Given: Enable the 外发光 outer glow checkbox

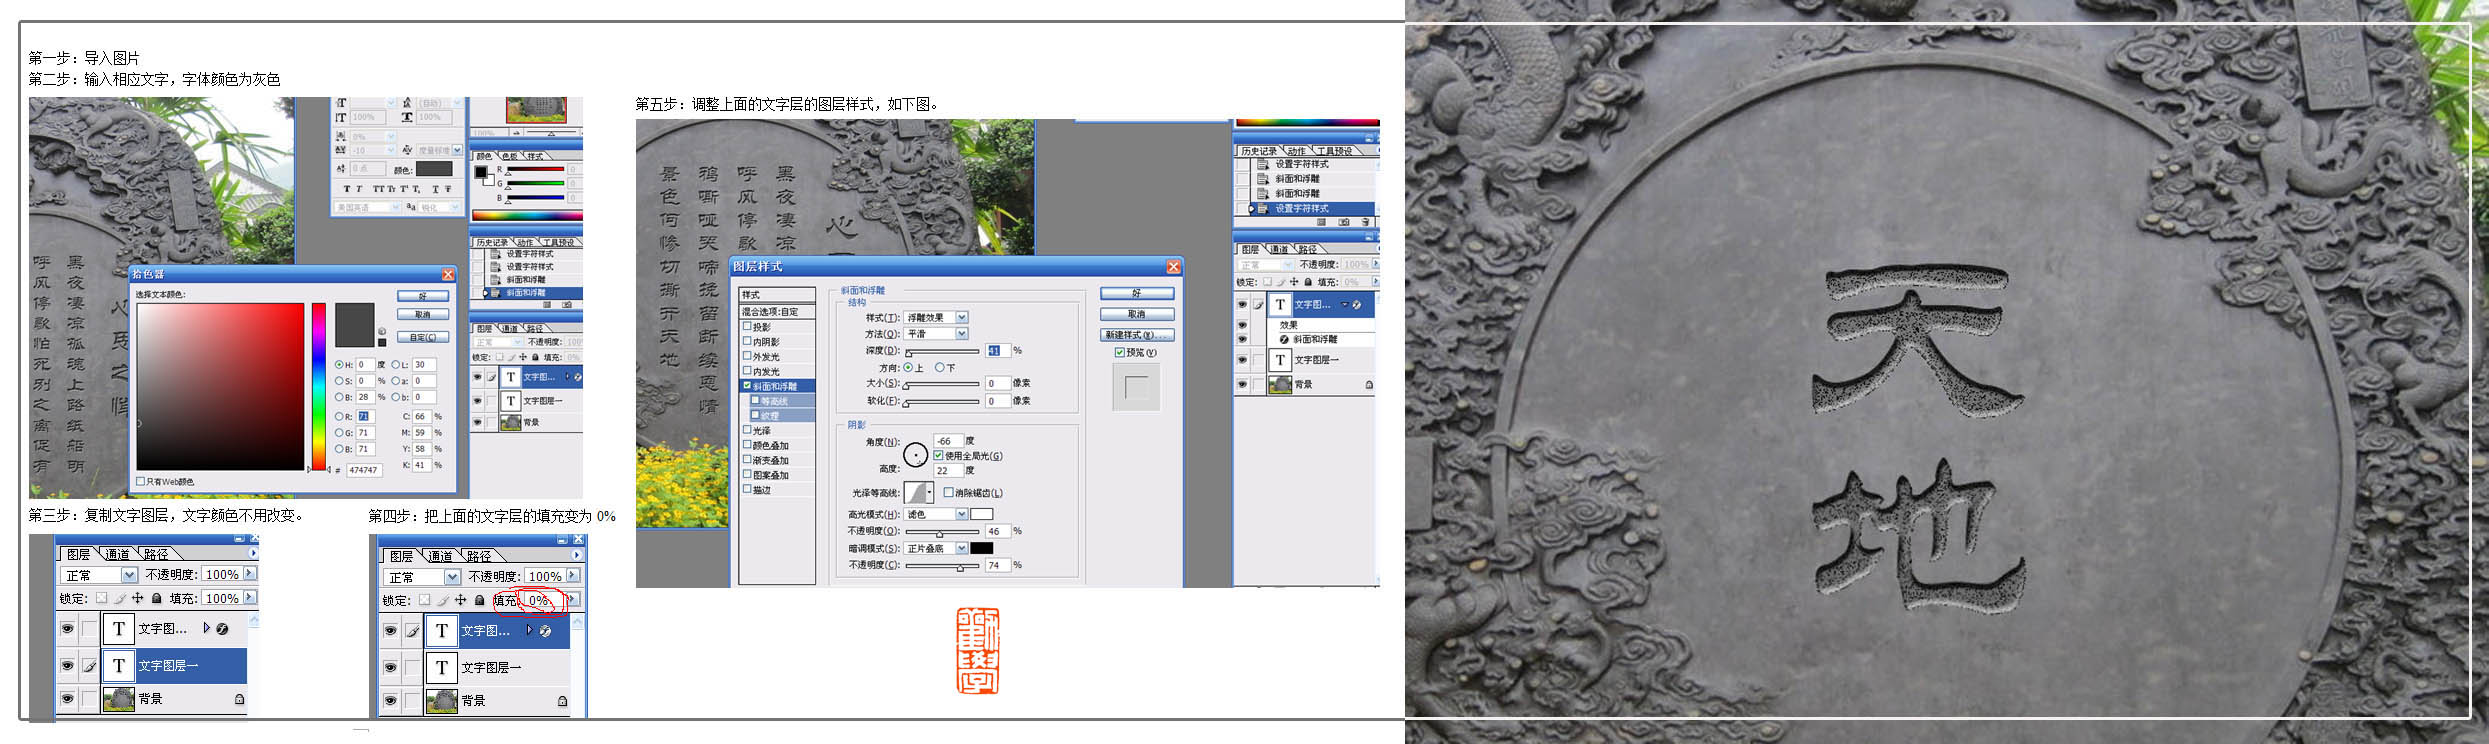Looking at the screenshot, I should pyautogui.click(x=747, y=356).
